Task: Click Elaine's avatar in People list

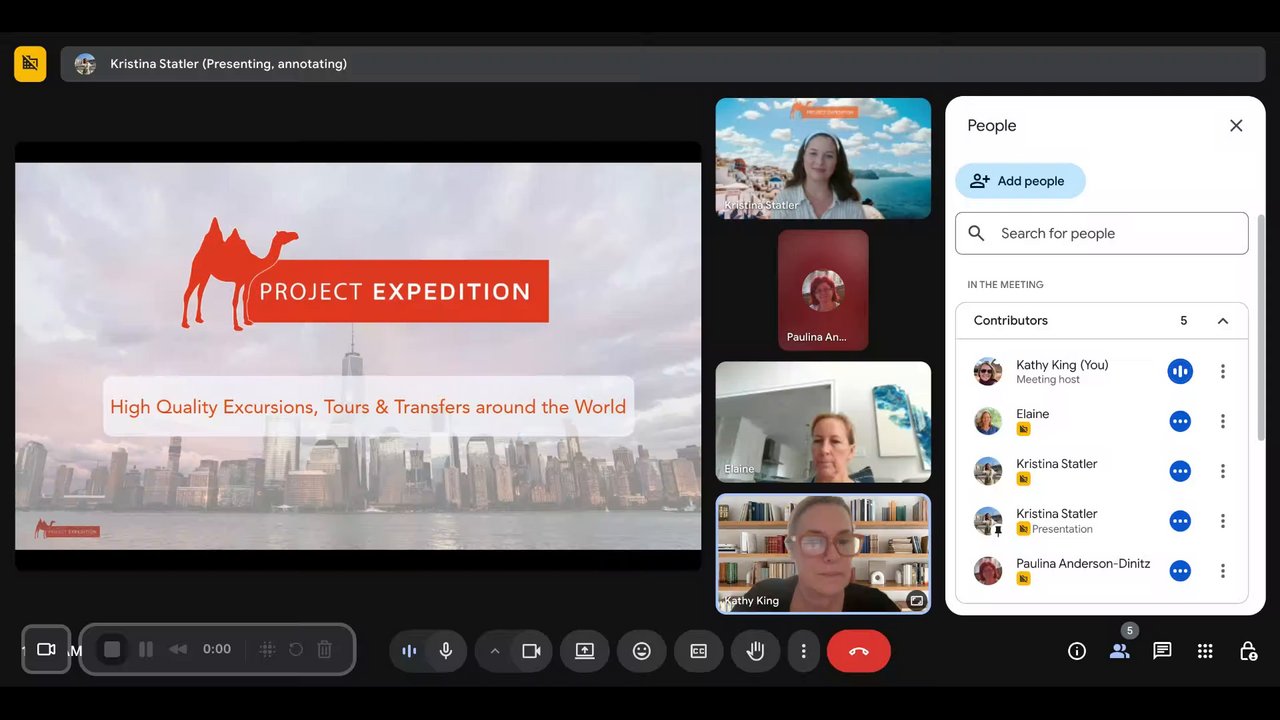Action: pos(988,421)
